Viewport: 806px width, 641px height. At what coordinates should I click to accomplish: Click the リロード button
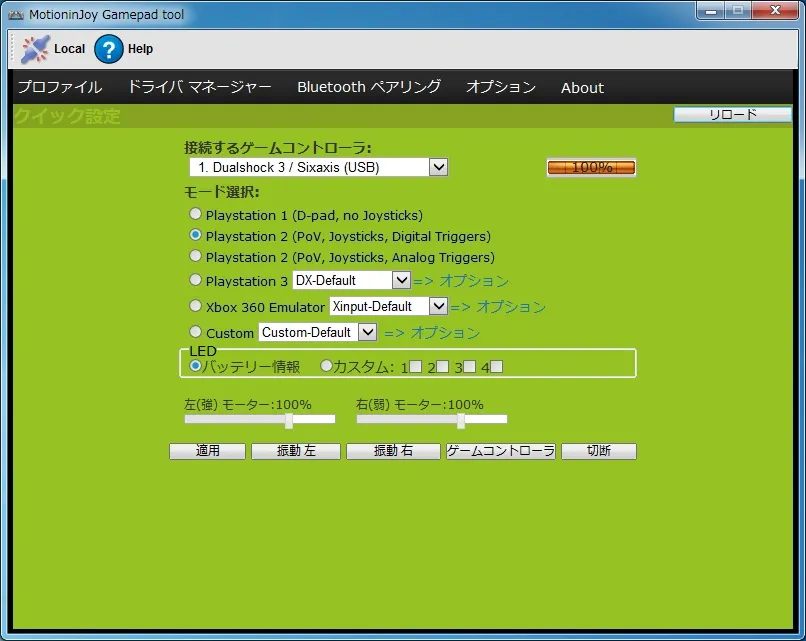732,115
